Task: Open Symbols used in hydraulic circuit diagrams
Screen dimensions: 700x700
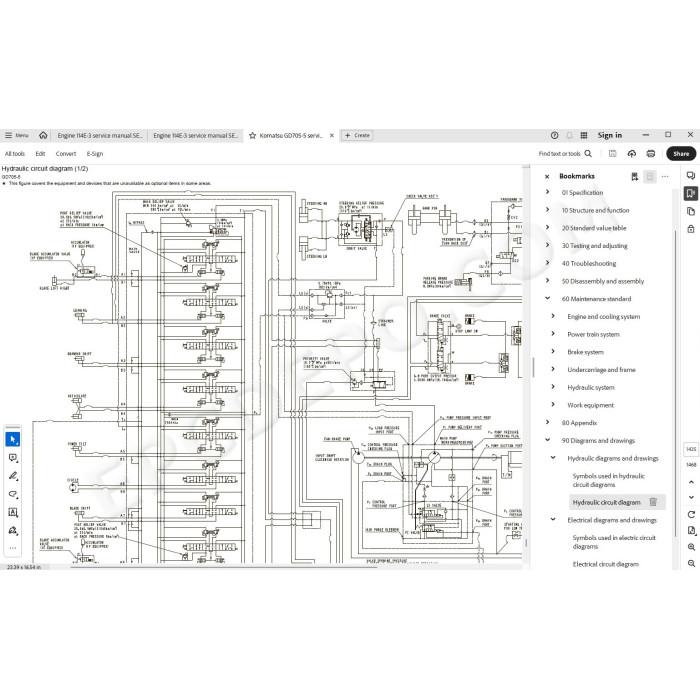Action: coord(608,480)
